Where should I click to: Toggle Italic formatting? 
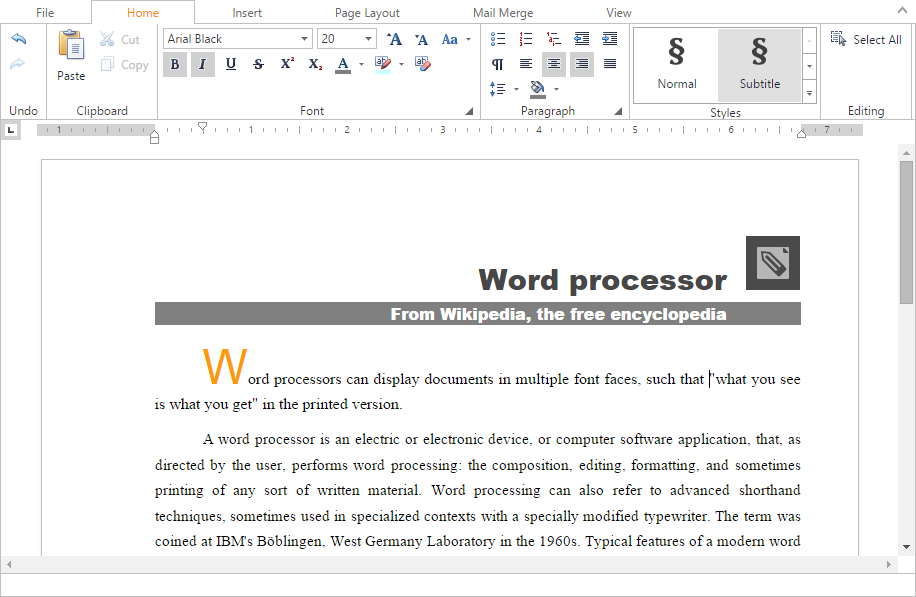click(203, 64)
